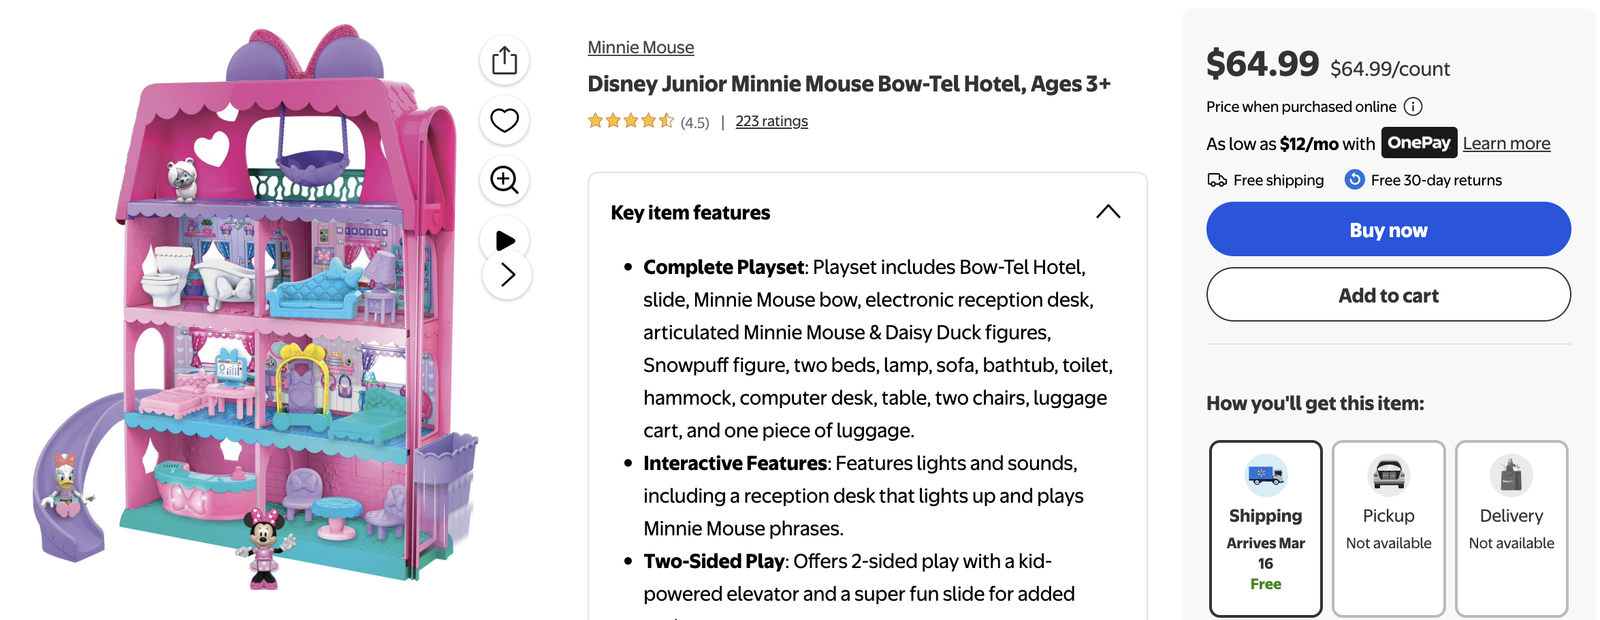Viewport: 1600px width, 620px height.
Task: Add item to favorites with heart icon
Action: (505, 121)
